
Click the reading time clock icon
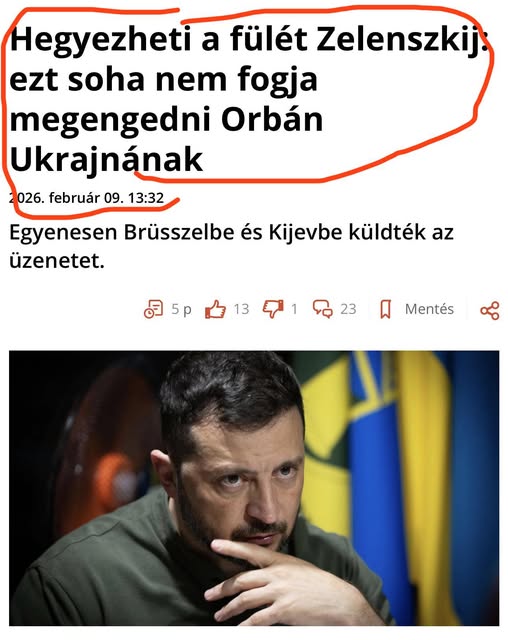click(x=153, y=309)
